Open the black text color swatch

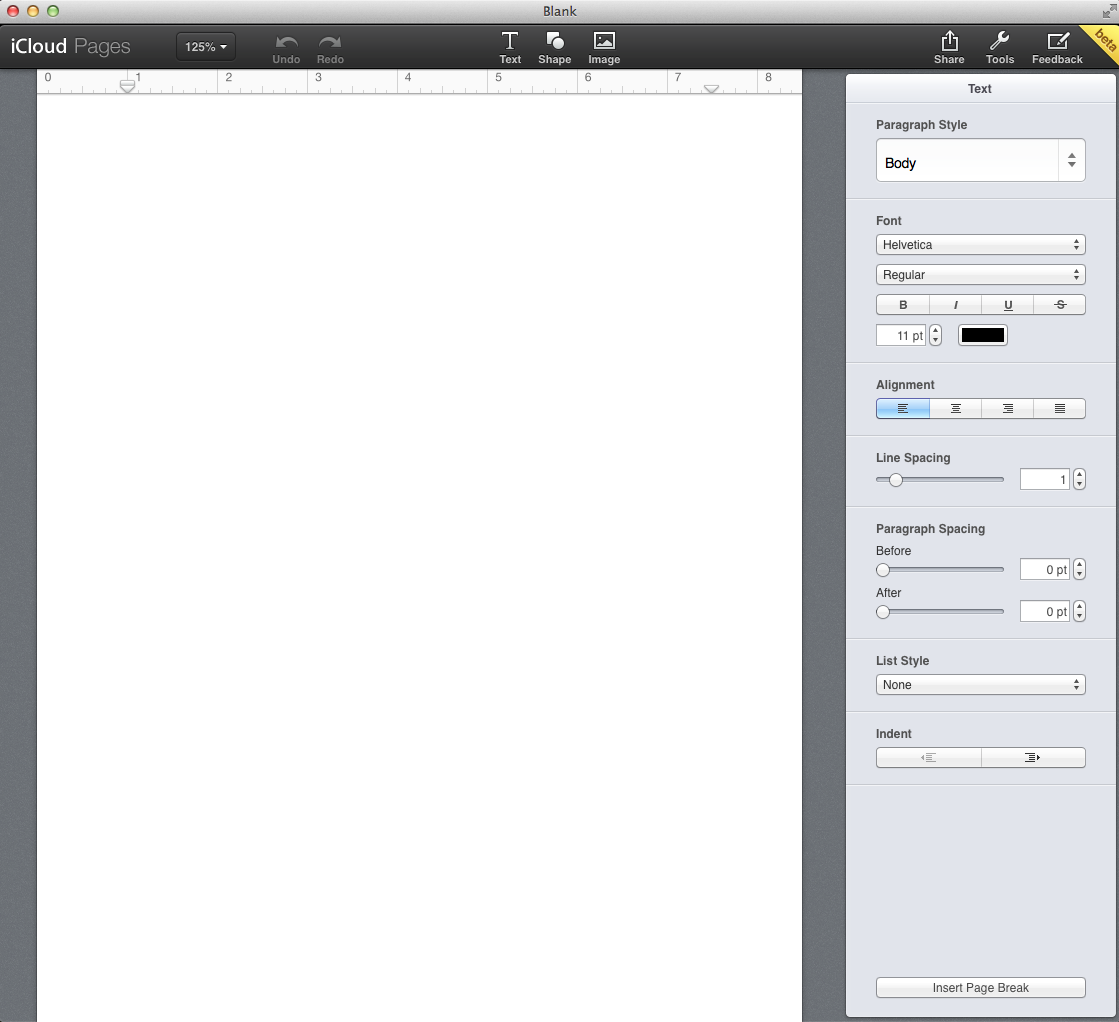(983, 335)
